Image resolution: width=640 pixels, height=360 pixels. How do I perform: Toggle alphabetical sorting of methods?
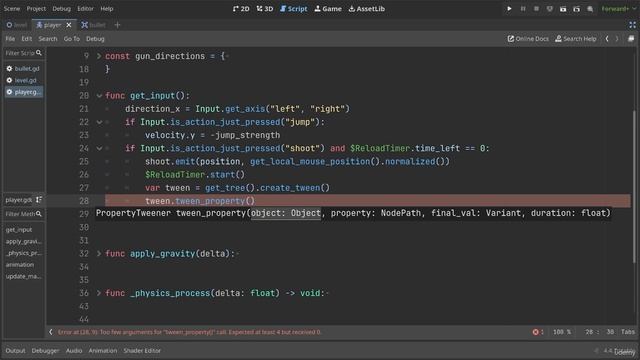pos(39,200)
